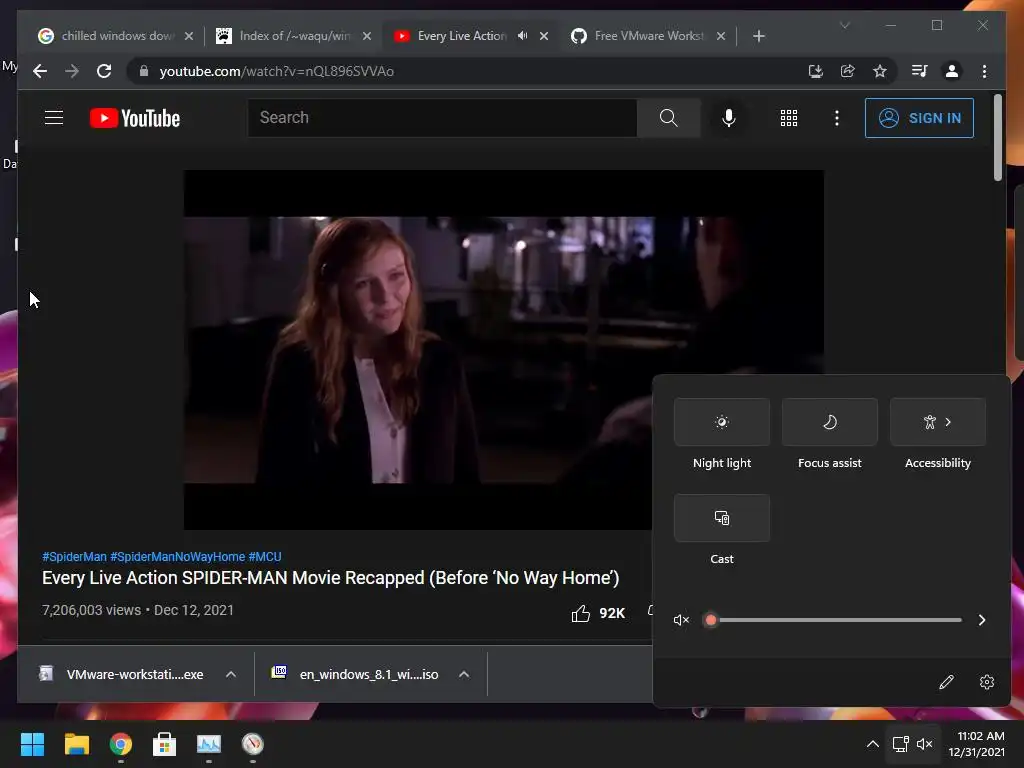Reload the current page
1024x768 pixels.
click(104, 71)
